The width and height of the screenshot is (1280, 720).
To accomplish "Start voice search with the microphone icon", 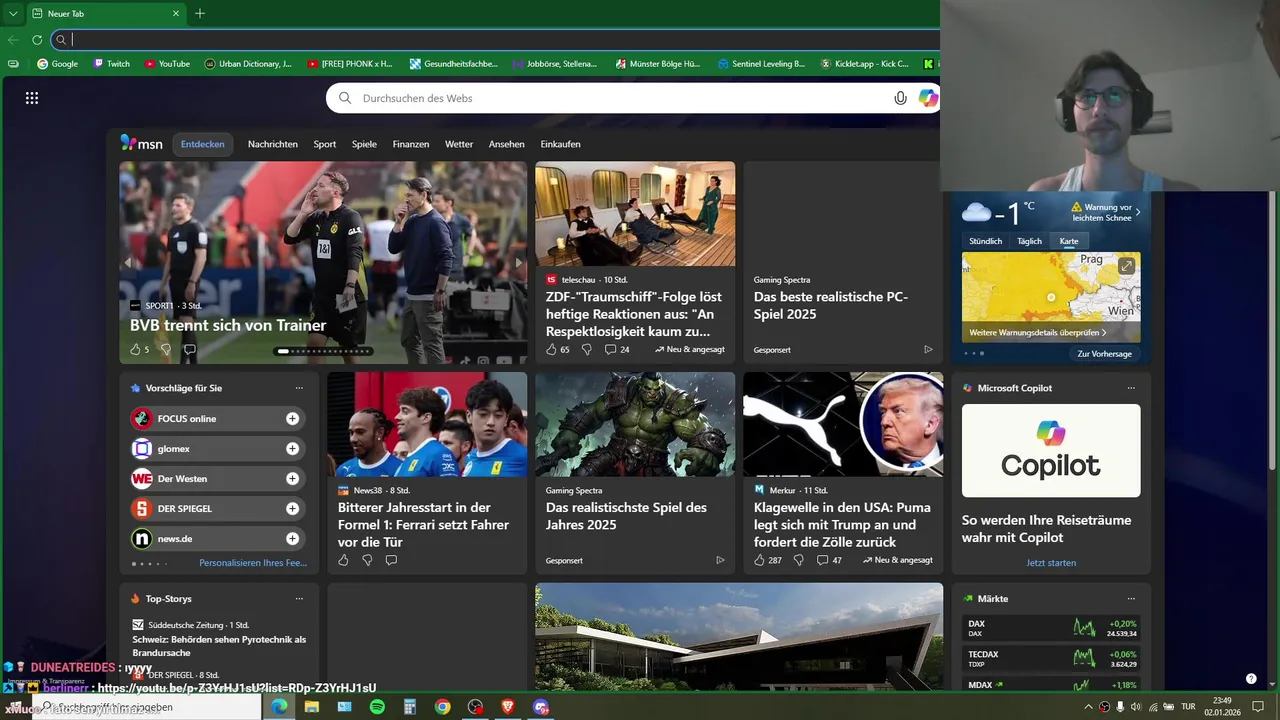I will [x=900, y=98].
